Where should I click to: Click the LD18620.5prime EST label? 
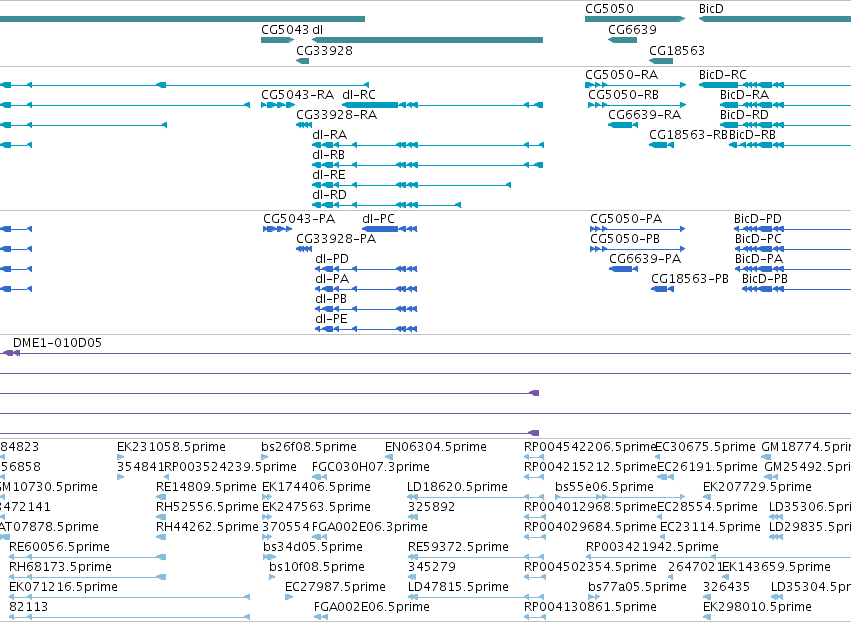coord(457,487)
